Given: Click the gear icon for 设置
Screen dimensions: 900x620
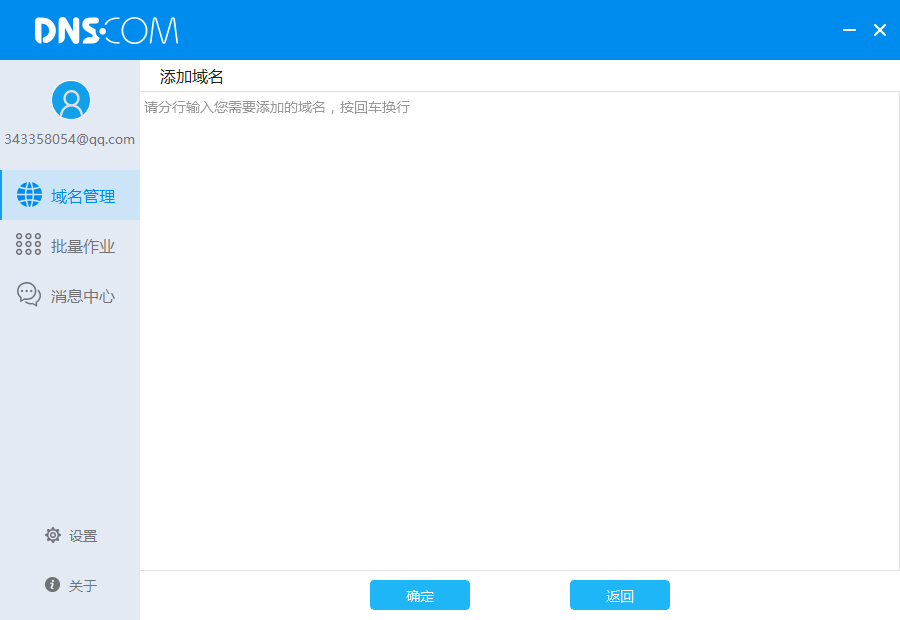Looking at the screenshot, I should (53, 535).
